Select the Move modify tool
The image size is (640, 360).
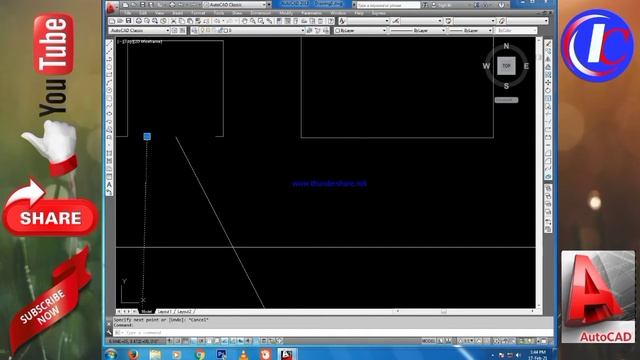point(548,83)
